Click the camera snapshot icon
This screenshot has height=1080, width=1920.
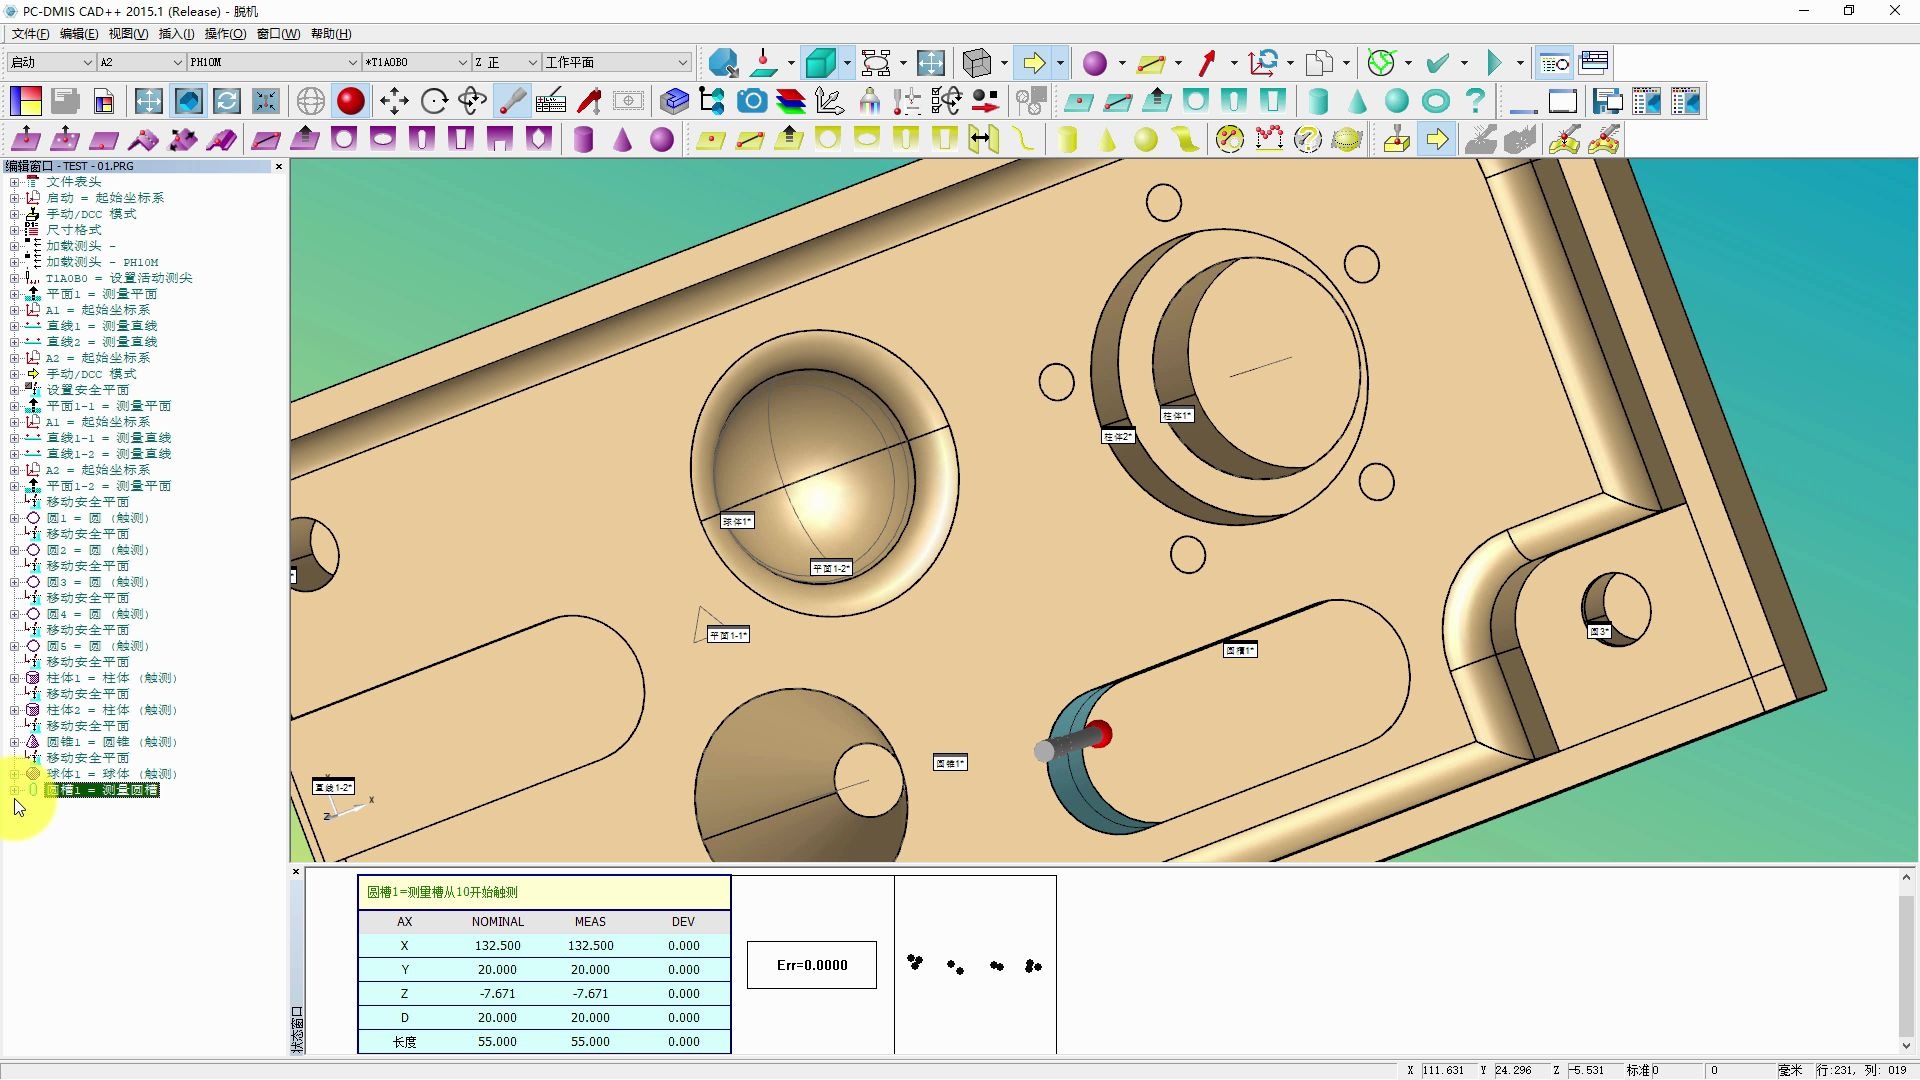(752, 101)
